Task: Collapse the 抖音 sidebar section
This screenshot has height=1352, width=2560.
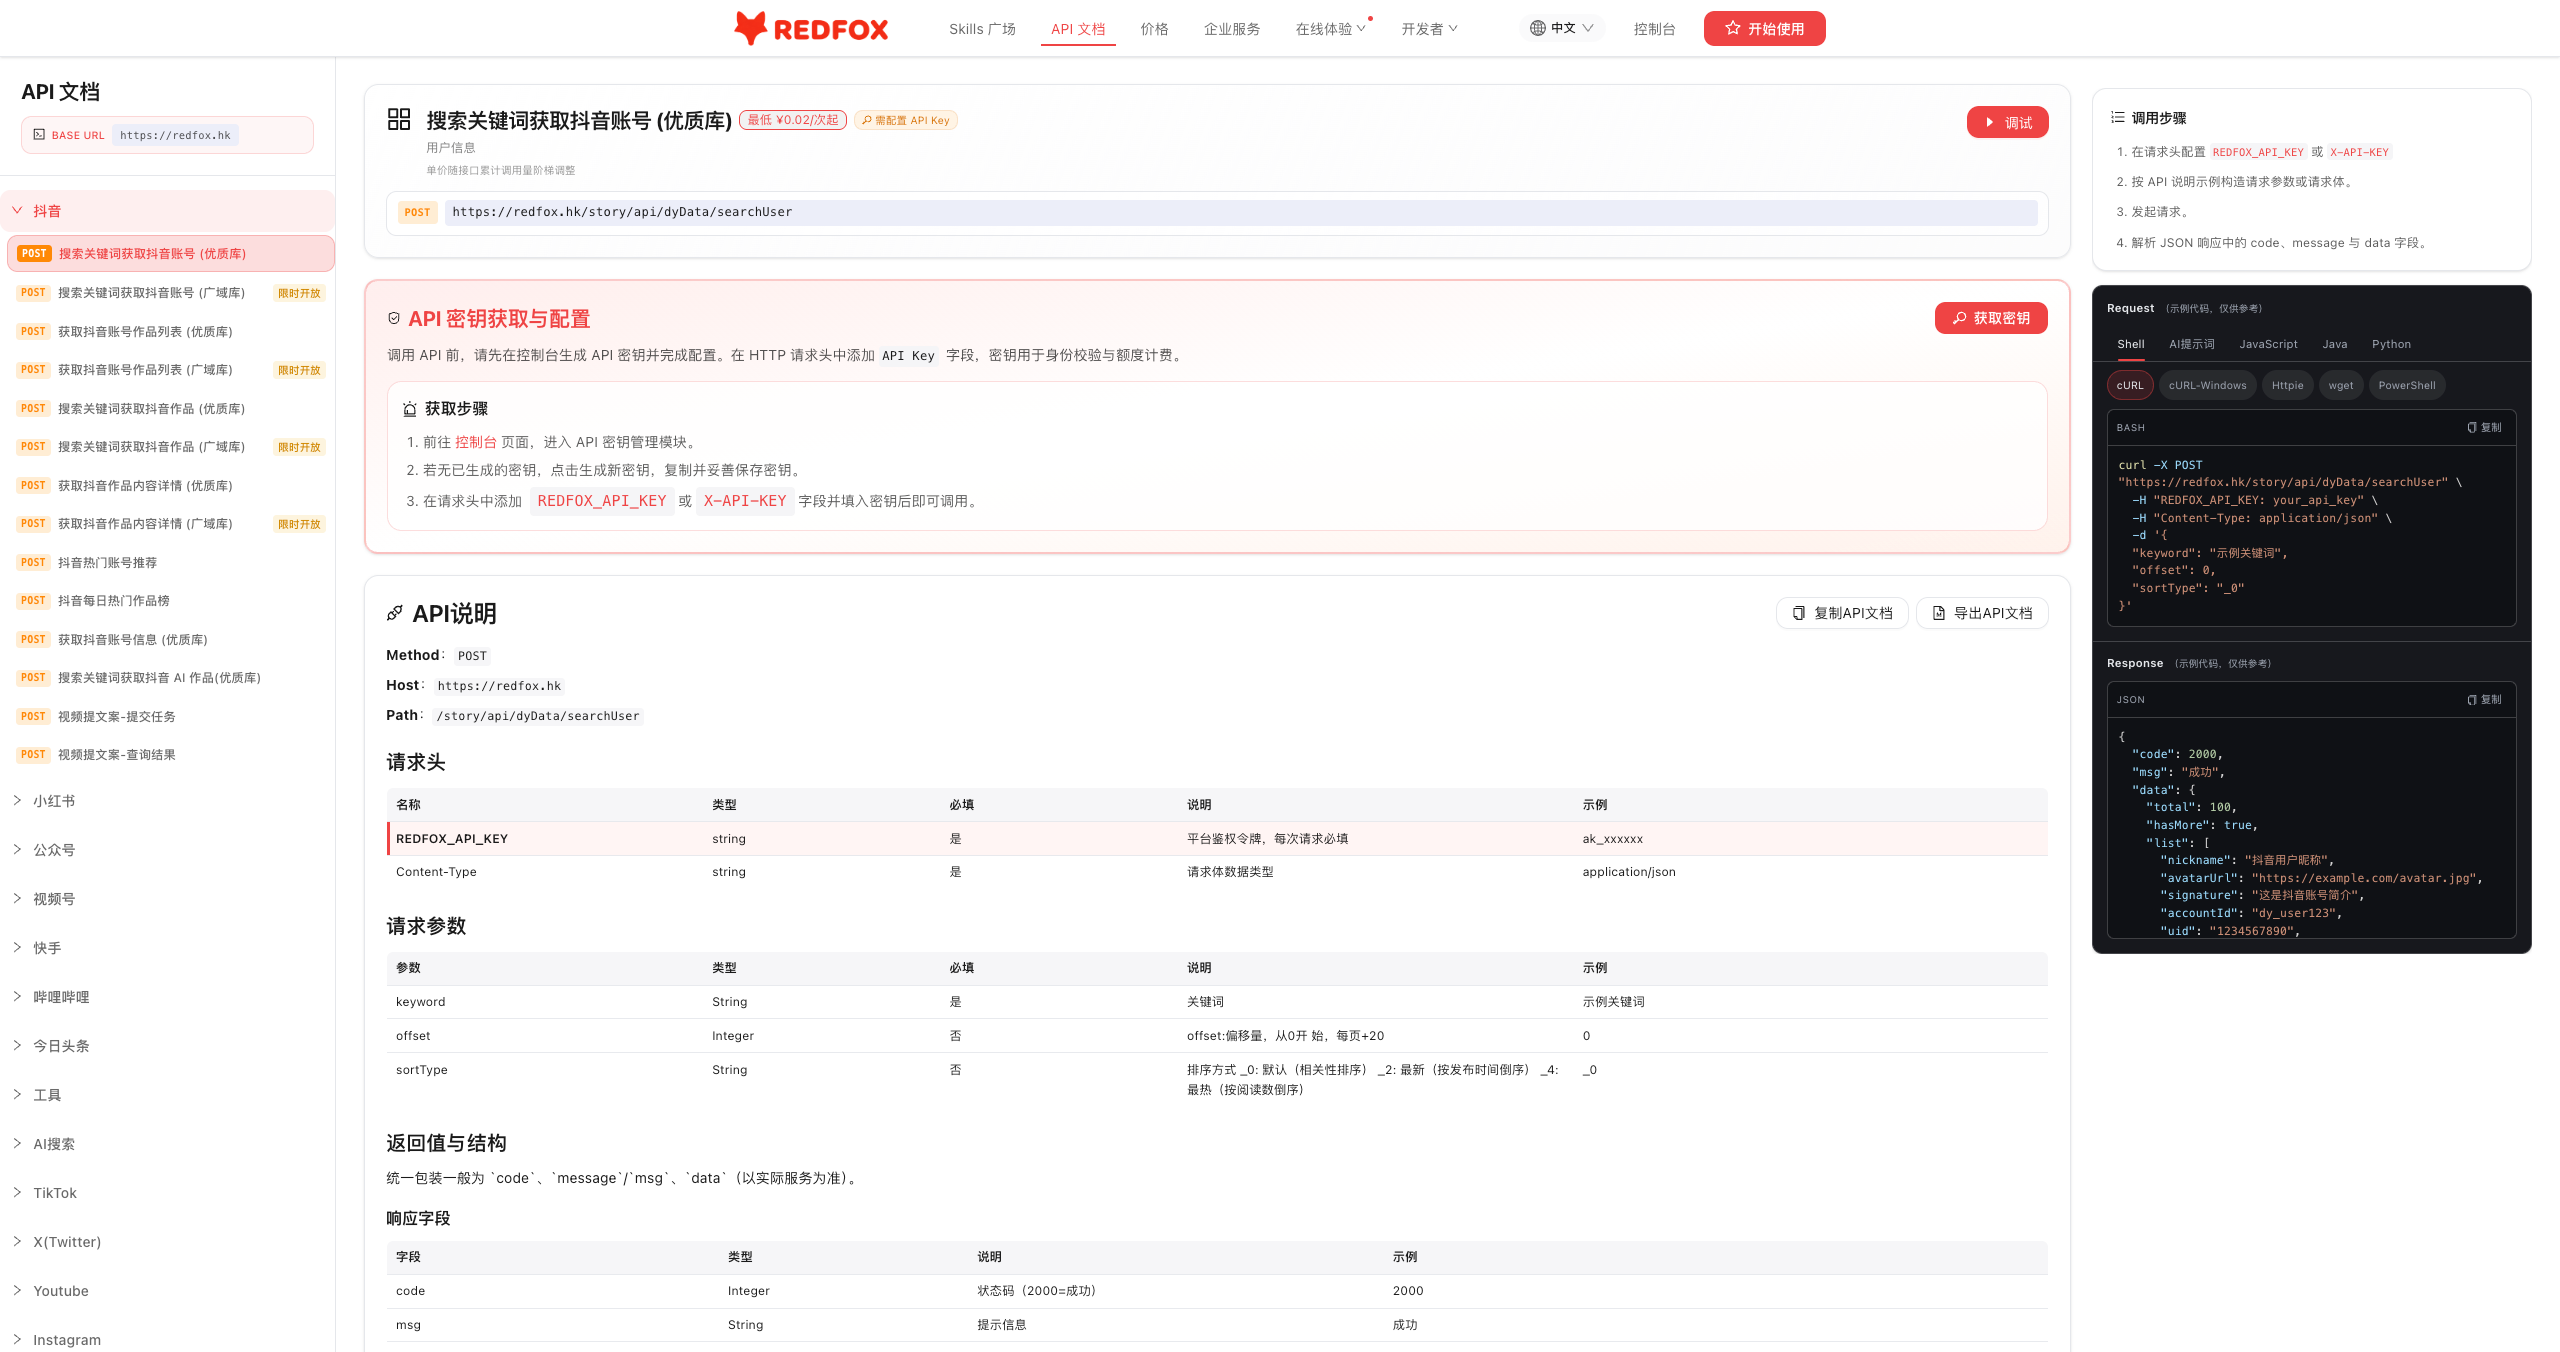Action: pos(168,211)
